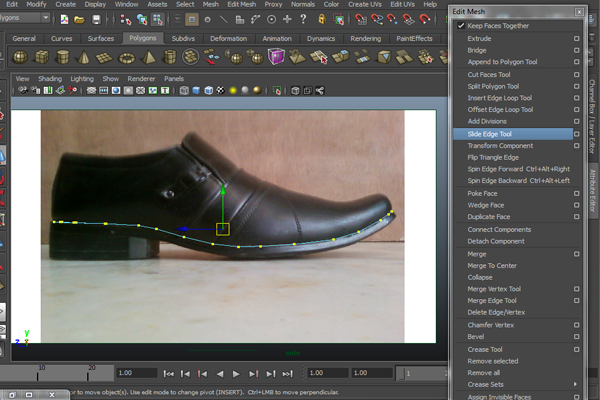Open the Lighting panel menu
600x400 pixels.
[82, 78]
